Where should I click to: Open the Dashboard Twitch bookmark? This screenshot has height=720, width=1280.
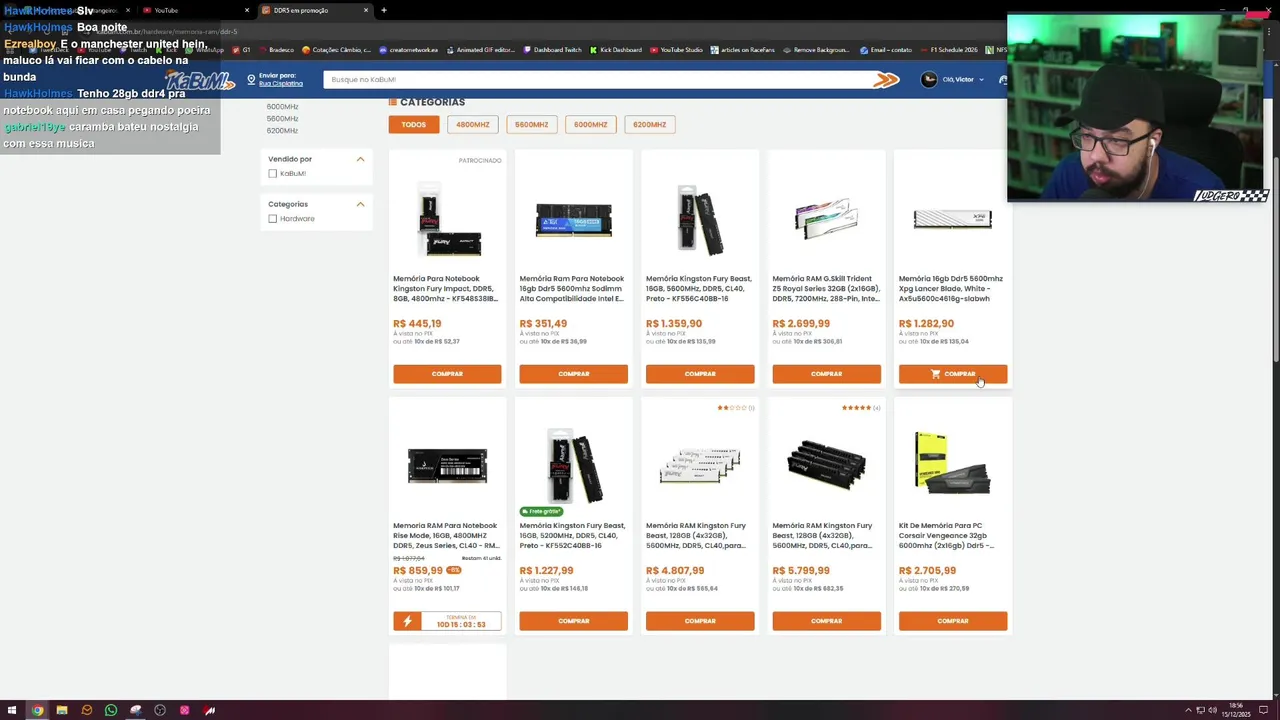coord(552,50)
